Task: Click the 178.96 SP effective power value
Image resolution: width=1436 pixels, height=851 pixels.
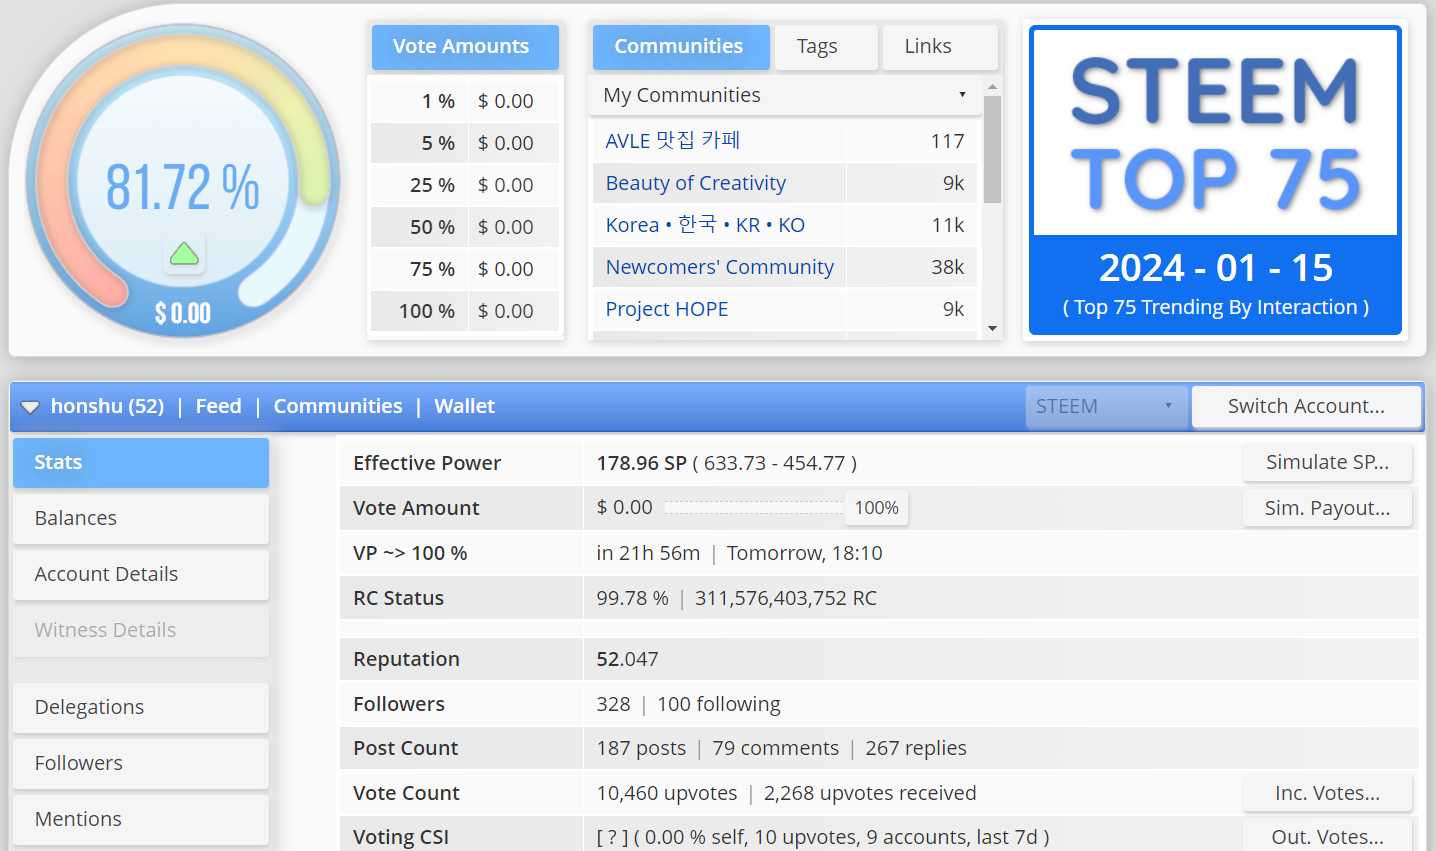Action: tap(642, 463)
